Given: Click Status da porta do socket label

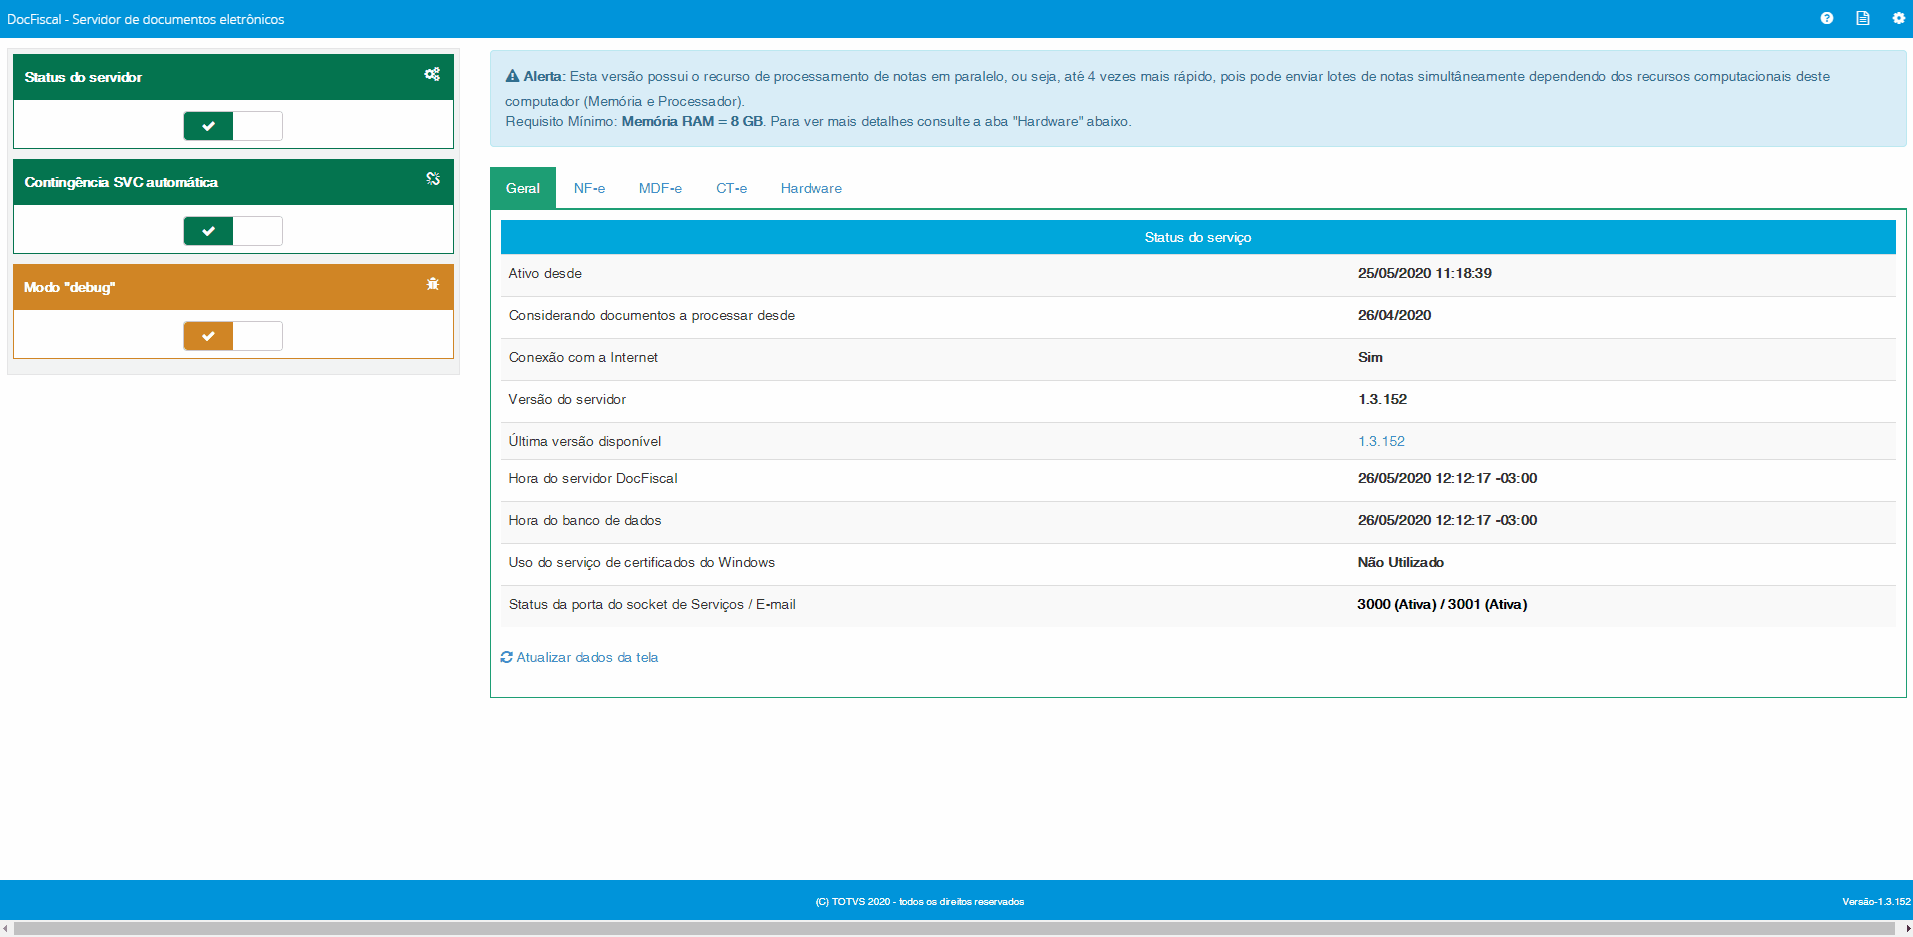Looking at the screenshot, I should click(x=652, y=604).
